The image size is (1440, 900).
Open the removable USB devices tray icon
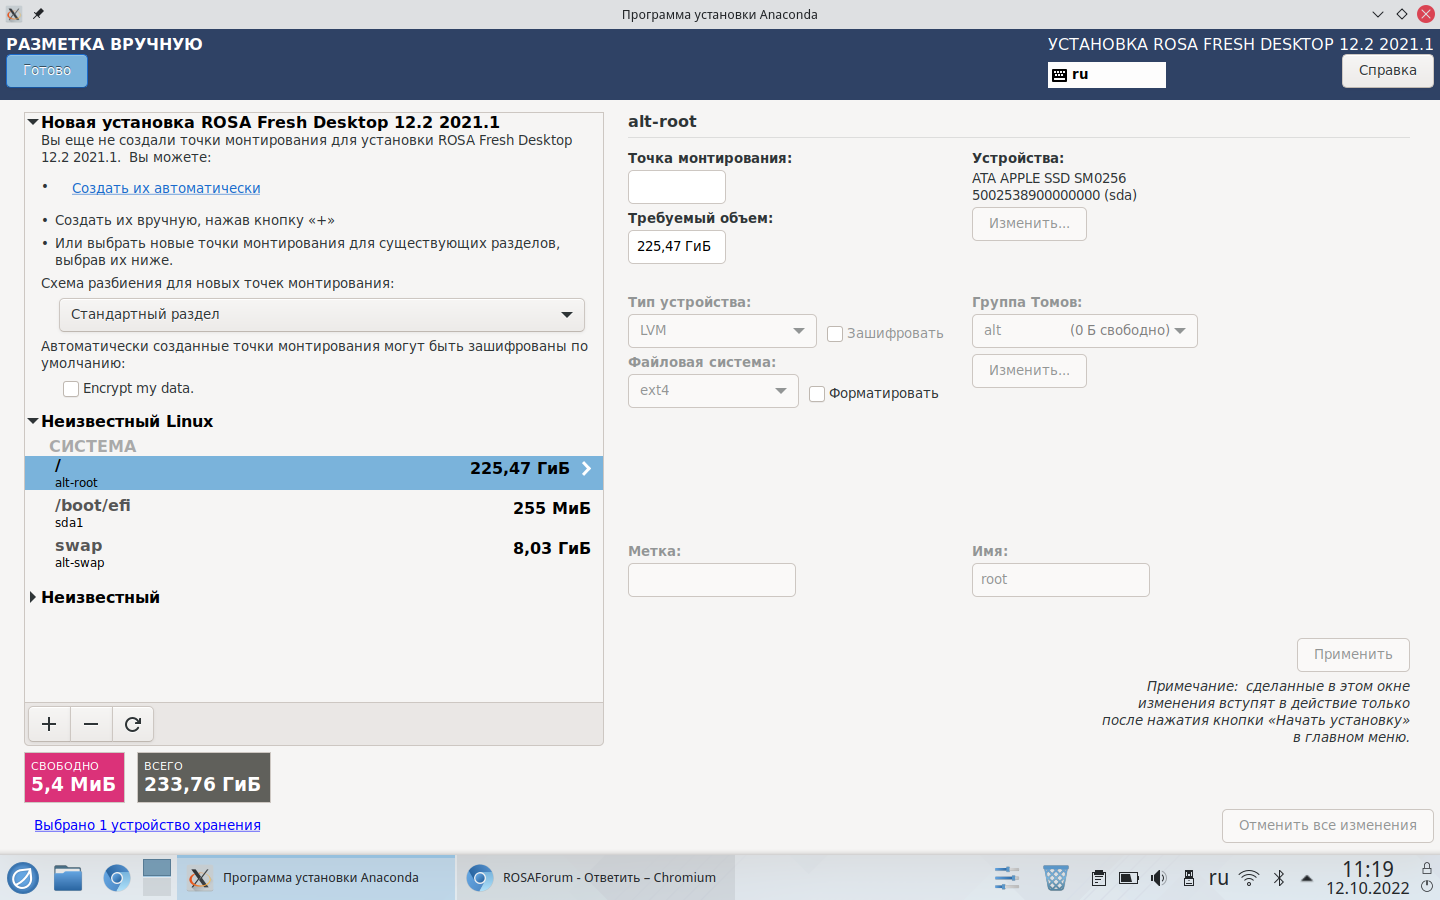1188,878
